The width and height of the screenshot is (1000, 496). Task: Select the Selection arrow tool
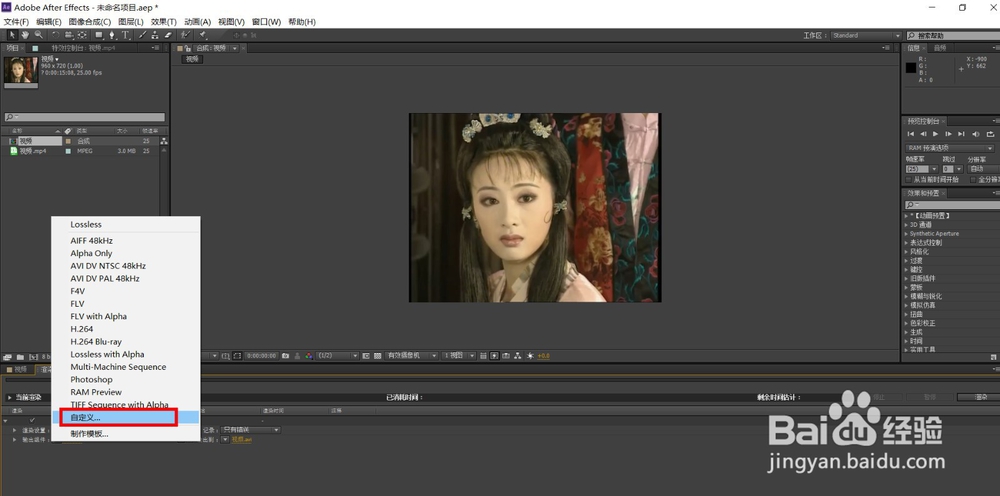(x=12, y=35)
